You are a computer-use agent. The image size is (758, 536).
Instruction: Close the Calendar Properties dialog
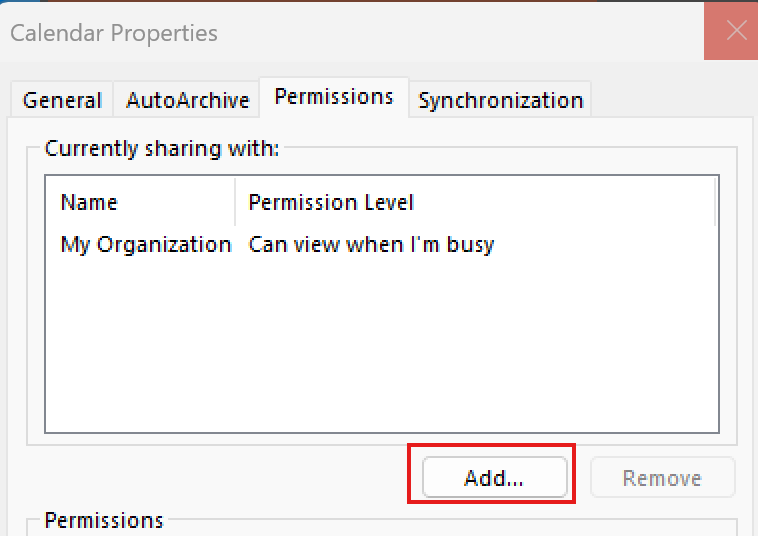731,31
